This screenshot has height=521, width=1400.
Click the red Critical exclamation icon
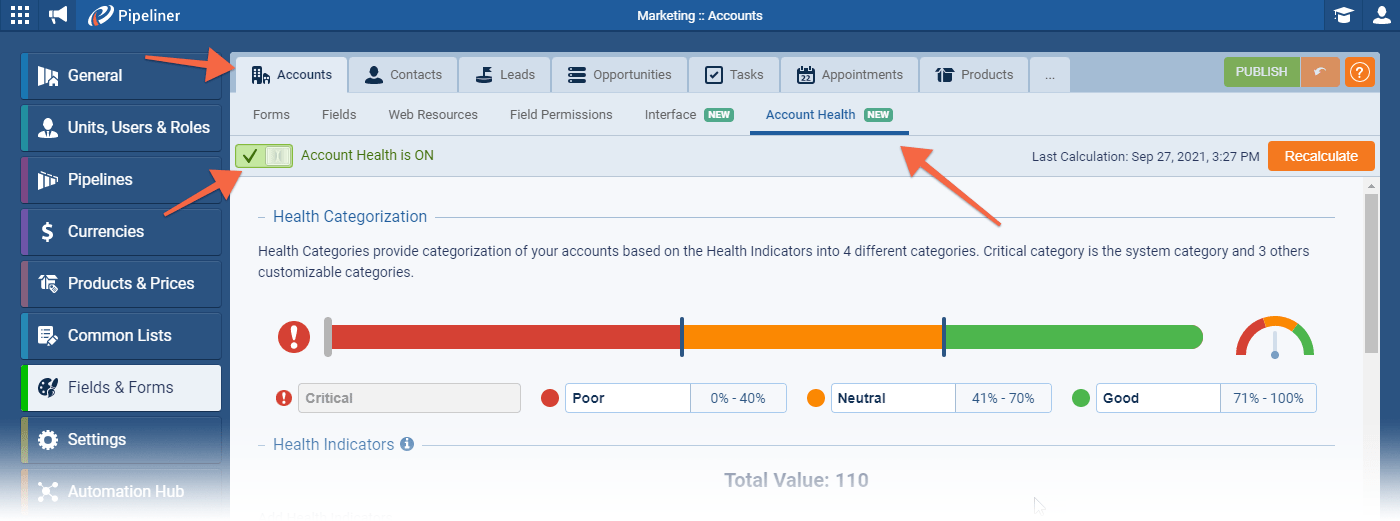pos(293,337)
